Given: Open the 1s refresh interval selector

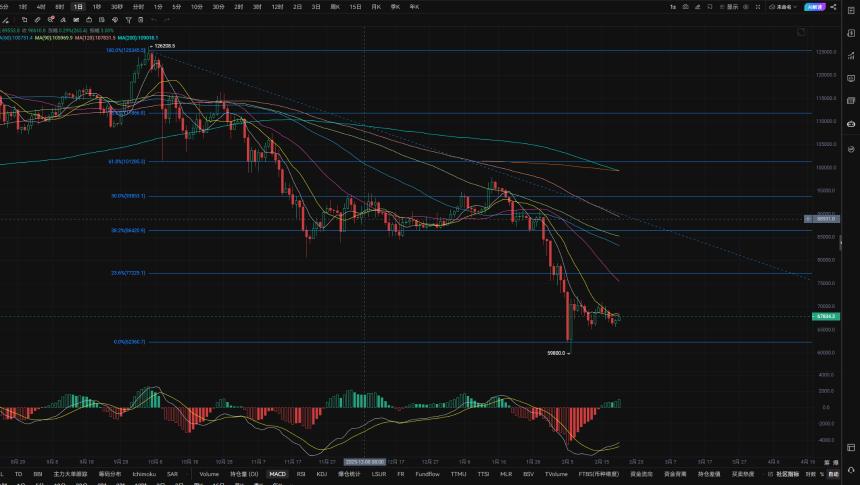Looking at the screenshot, I should click(673, 7).
